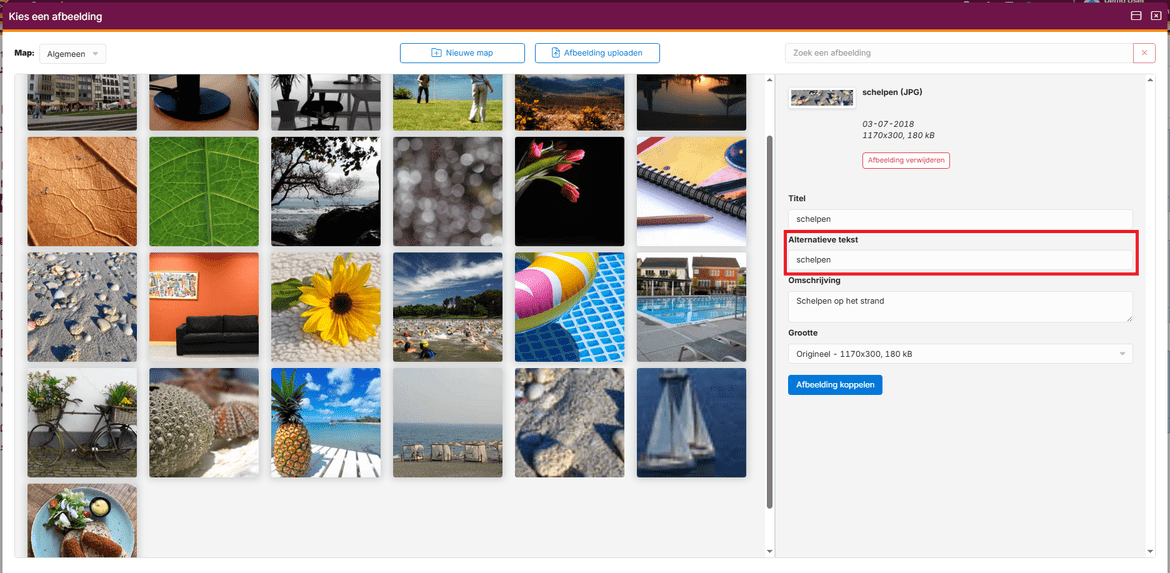The width and height of the screenshot is (1170, 573).
Task: Click the image gallery vertical scrollbar
Action: pyautogui.click(x=769, y=320)
